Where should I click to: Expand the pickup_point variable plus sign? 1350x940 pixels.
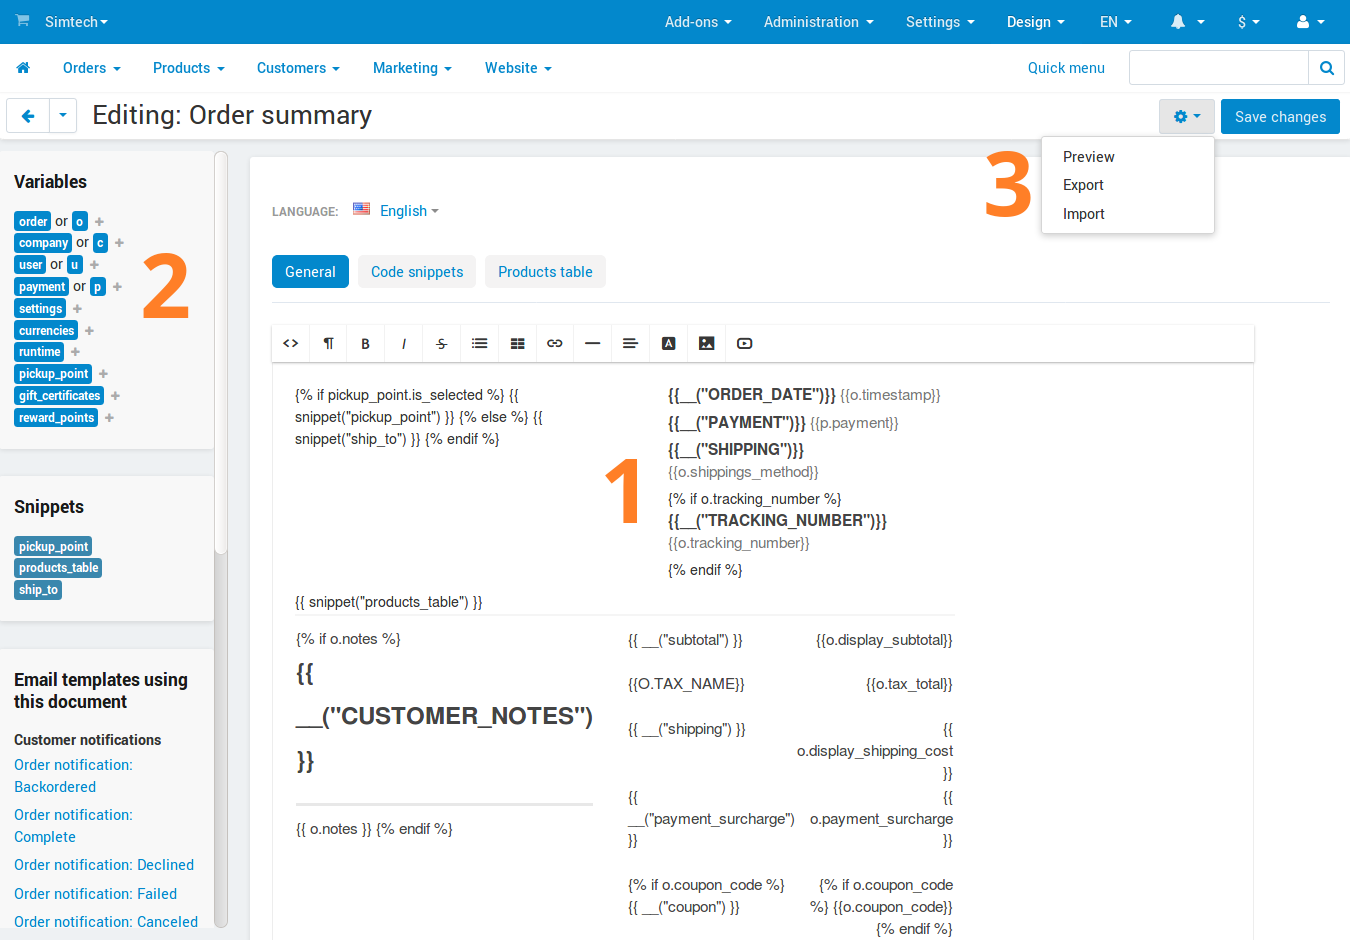(103, 374)
